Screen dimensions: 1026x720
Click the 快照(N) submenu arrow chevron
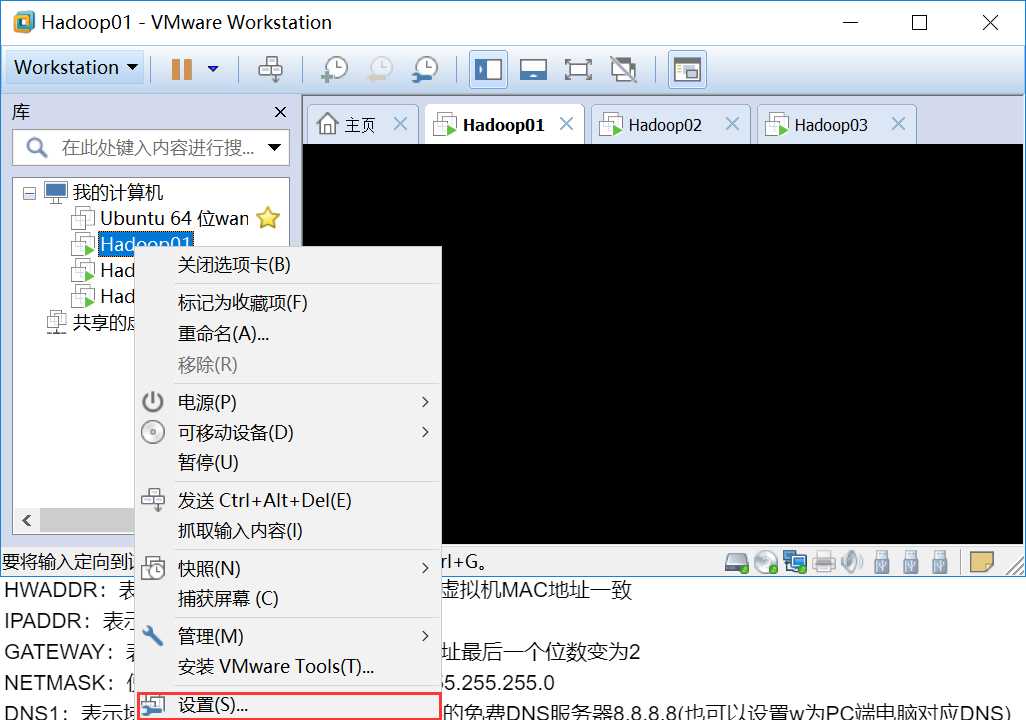pos(425,568)
